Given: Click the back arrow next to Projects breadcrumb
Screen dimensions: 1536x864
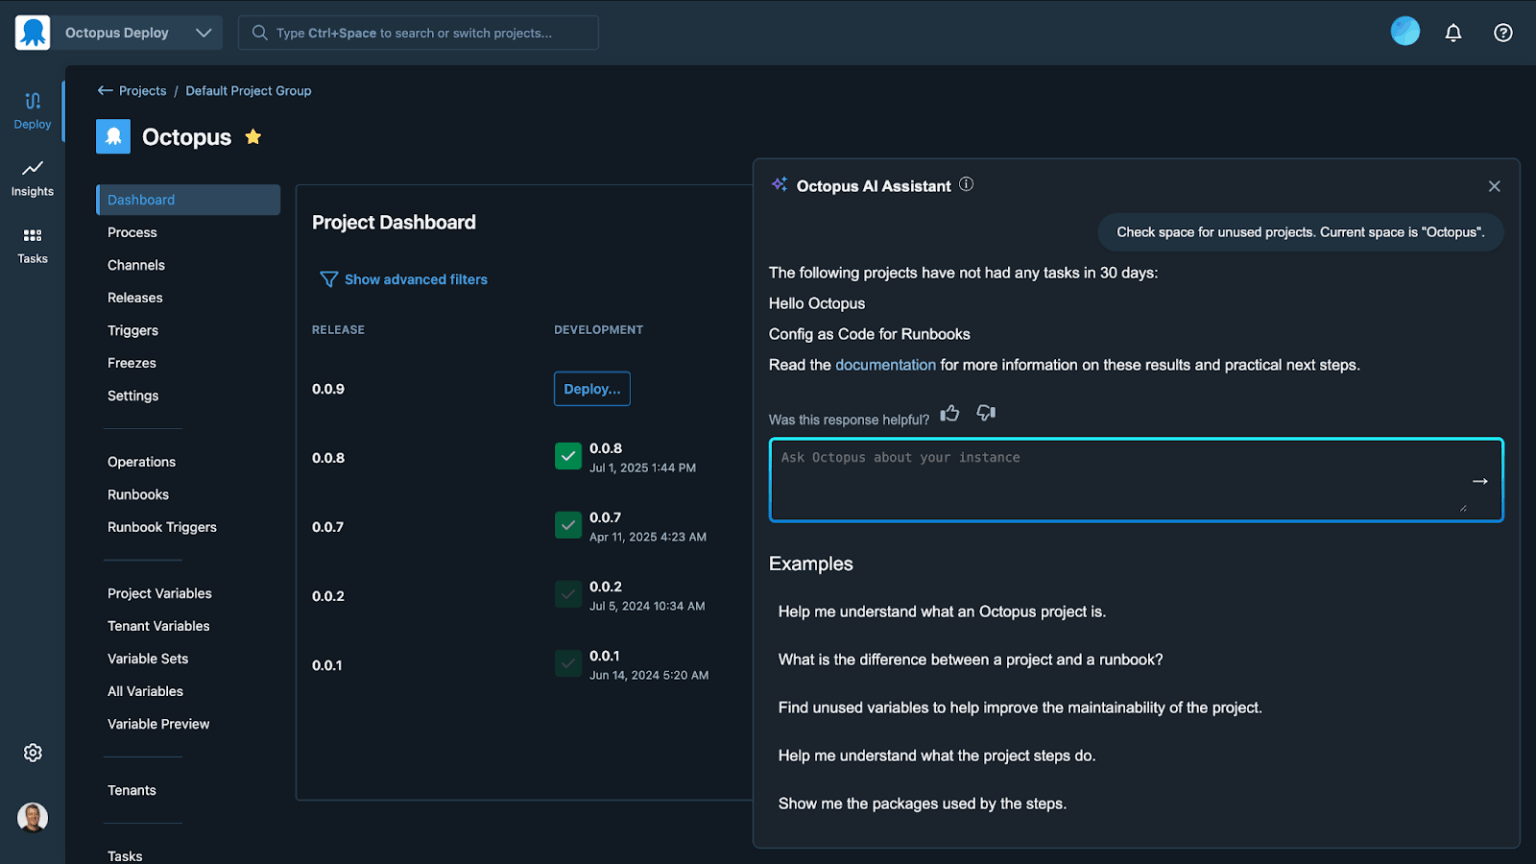Looking at the screenshot, I should click(104, 90).
